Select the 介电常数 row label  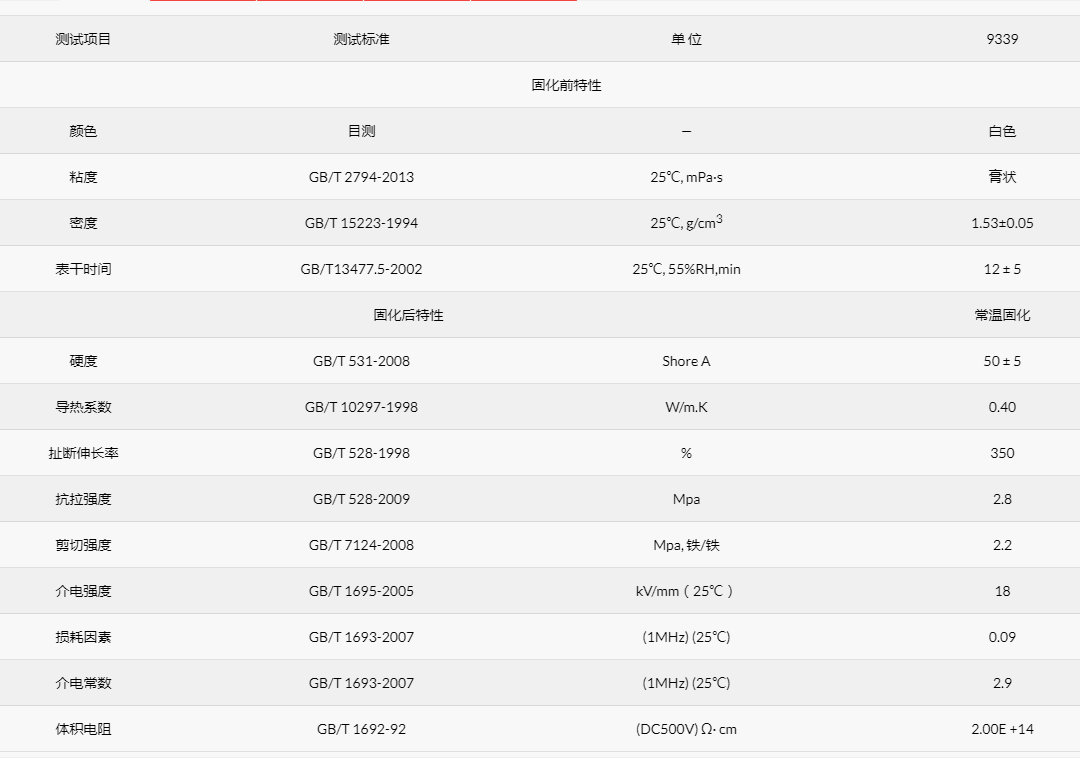(83, 683)
